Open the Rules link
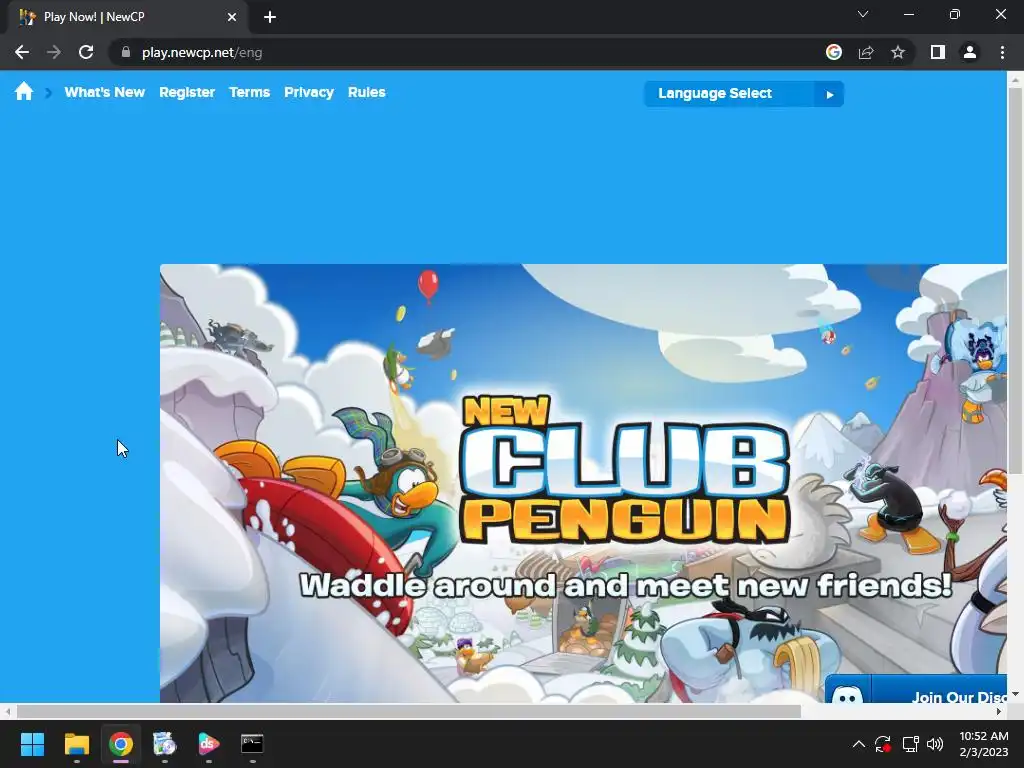Screen dimensions: 1024x768 pyautogui.click(x=366, y=92)
